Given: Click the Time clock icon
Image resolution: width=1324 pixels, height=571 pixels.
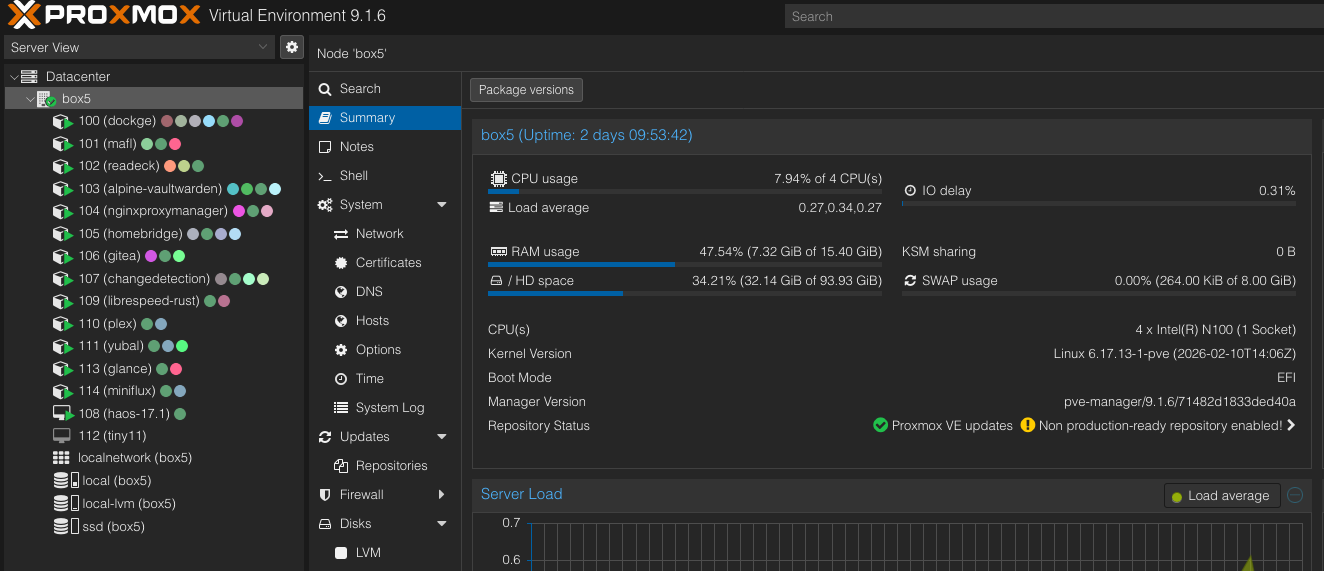Looking at the screenshot, I should click(x=340, y=379).
